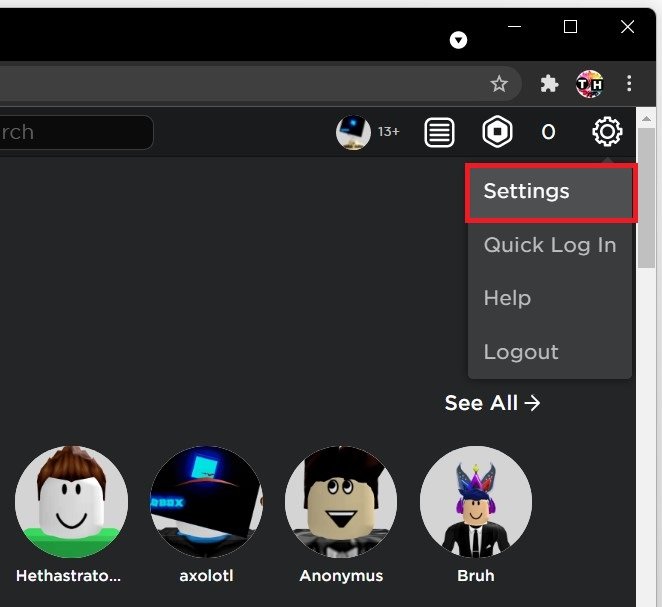Open axolotl friend avatar

click(206, 502)
